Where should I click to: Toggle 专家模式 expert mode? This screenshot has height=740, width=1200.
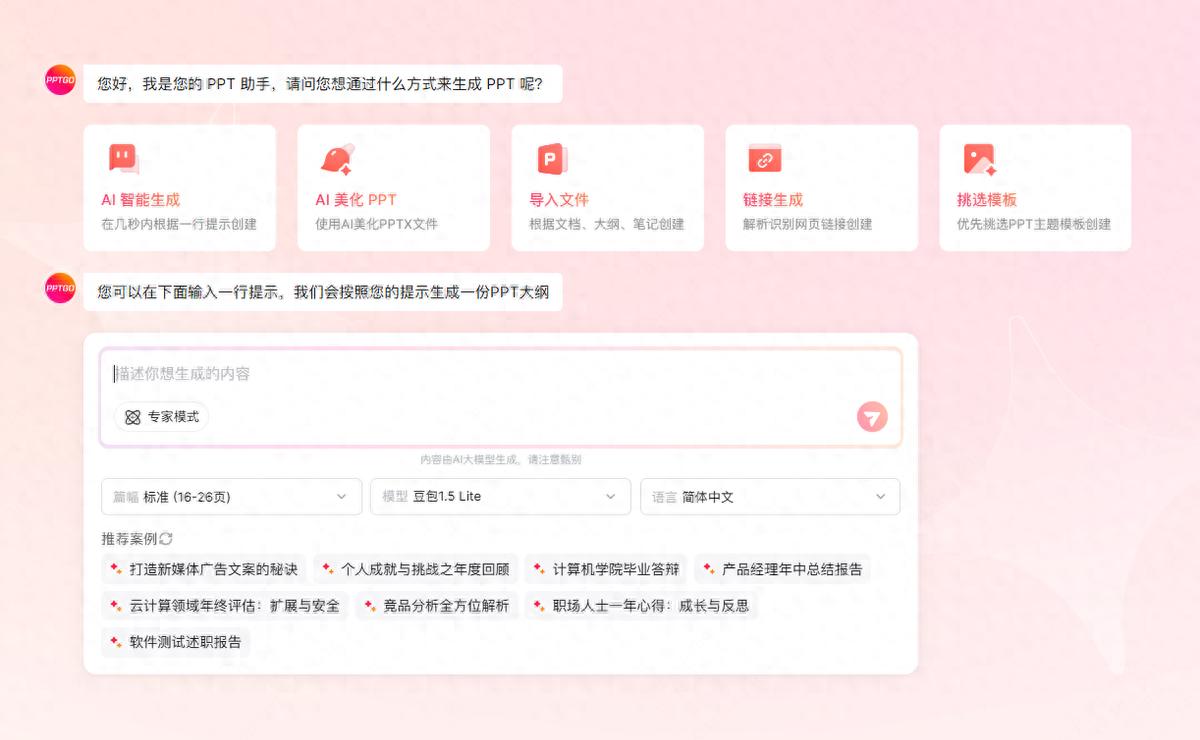click(x=162, y=417)
